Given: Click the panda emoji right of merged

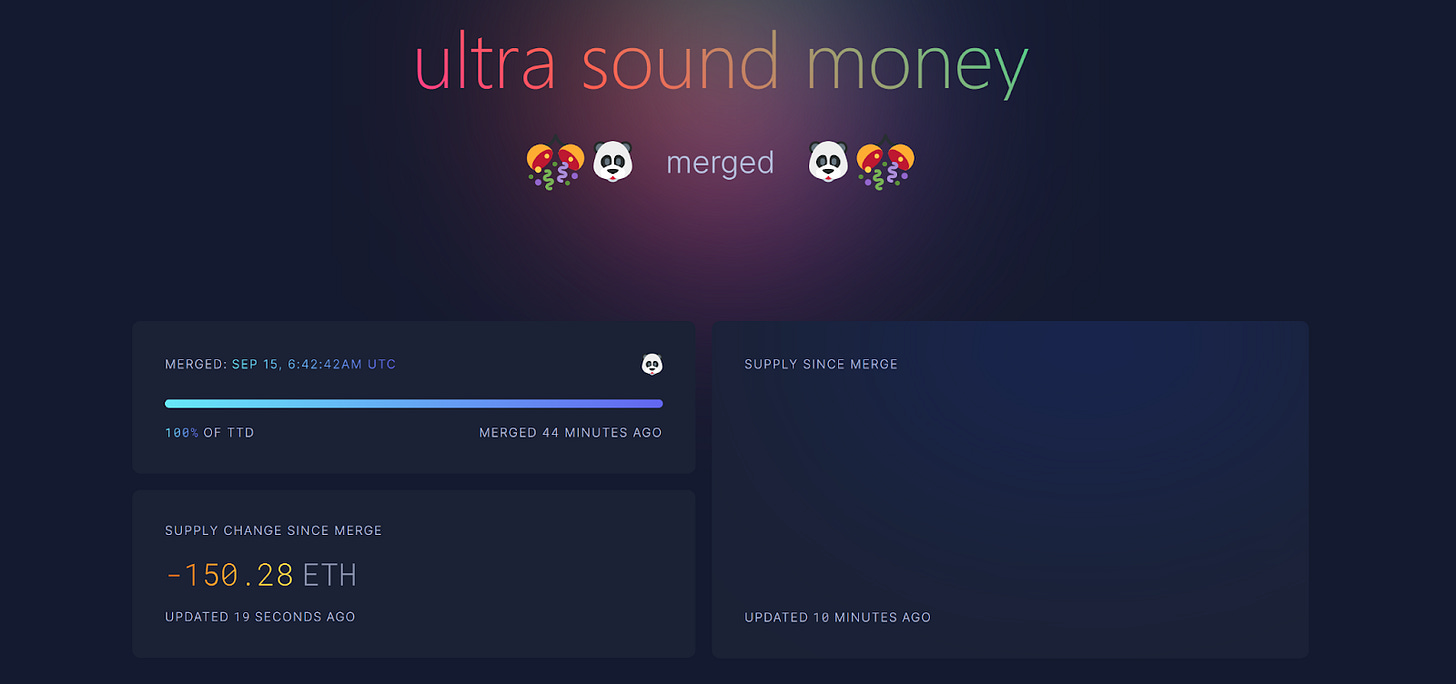Looking at the screenshot, I should (x=828, y=161).
